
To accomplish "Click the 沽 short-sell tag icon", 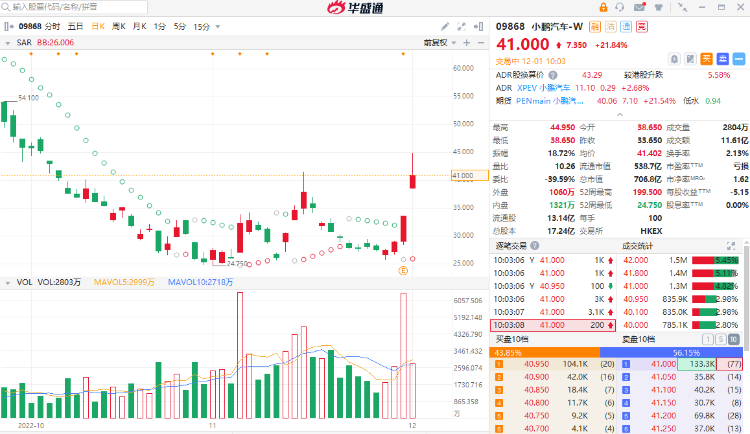I will 610,27.
